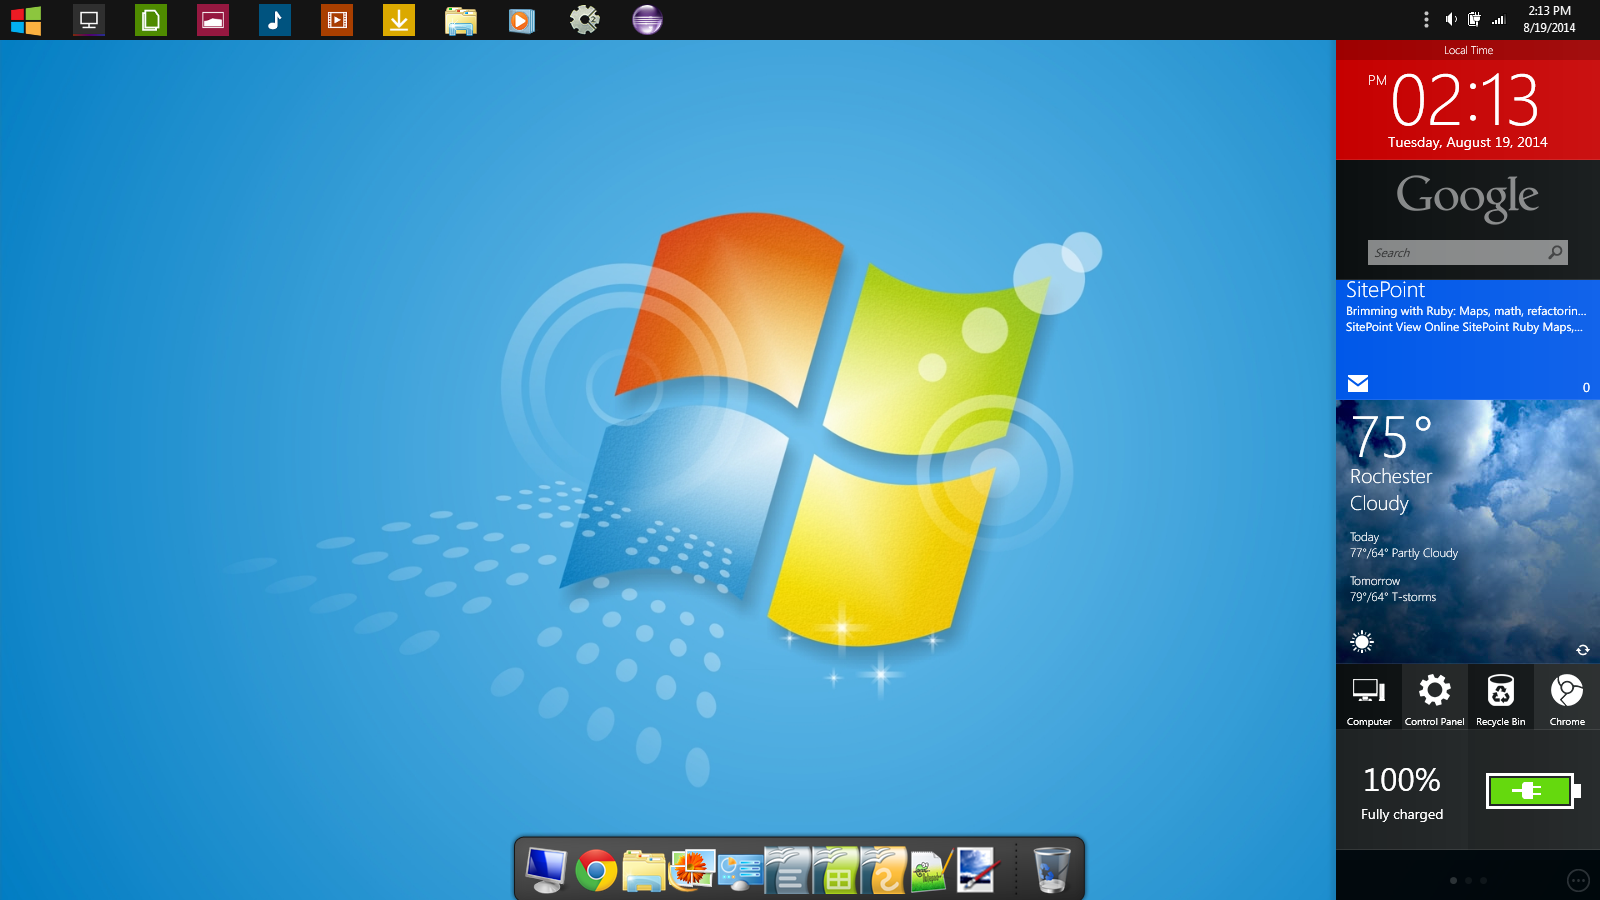Click the unread mail count 0
1600x900 pixels.
1586,387
